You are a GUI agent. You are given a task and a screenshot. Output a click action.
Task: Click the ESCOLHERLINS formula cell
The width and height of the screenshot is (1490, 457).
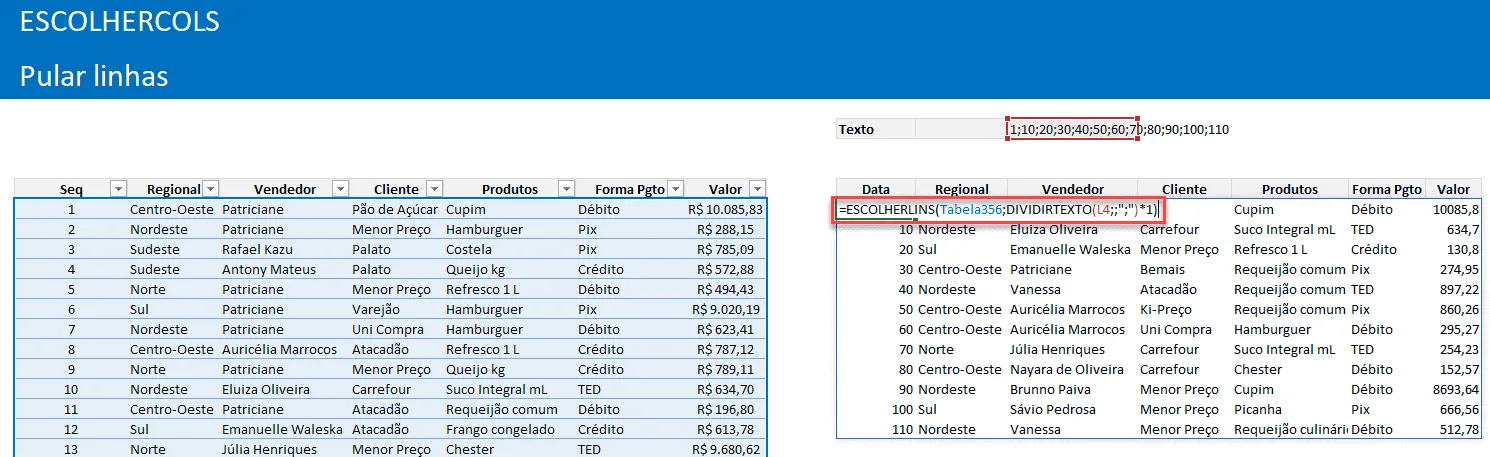coord(999,210)
